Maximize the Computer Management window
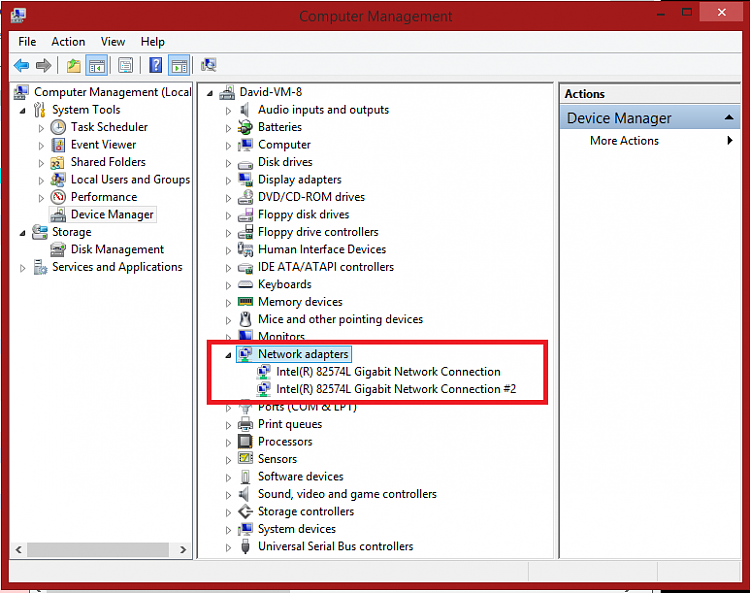This screenshot has height=593, width=750. (687, 12)
